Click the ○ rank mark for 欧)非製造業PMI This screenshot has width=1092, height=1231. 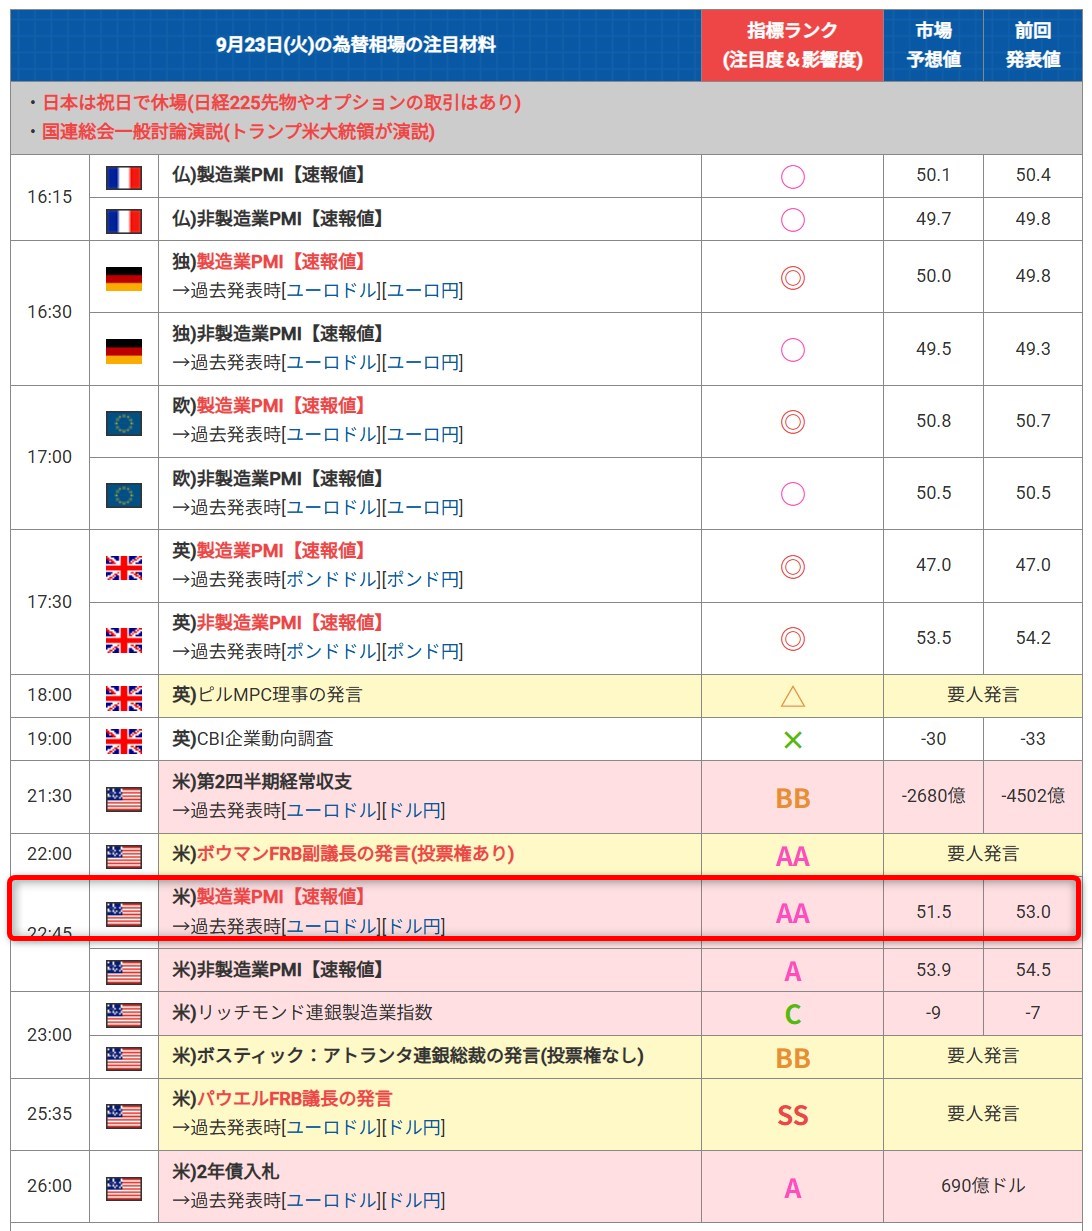[793, 494]
